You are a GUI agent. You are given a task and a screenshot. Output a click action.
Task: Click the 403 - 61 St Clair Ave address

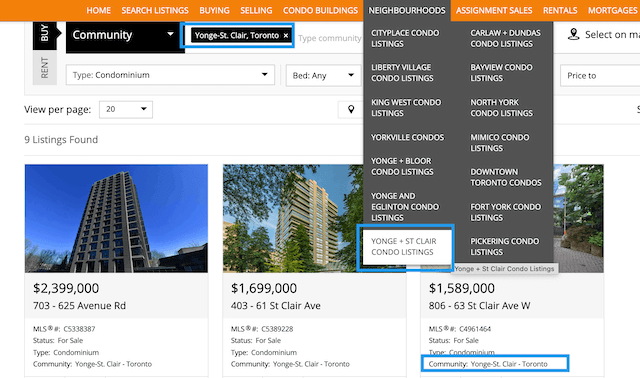276,306
